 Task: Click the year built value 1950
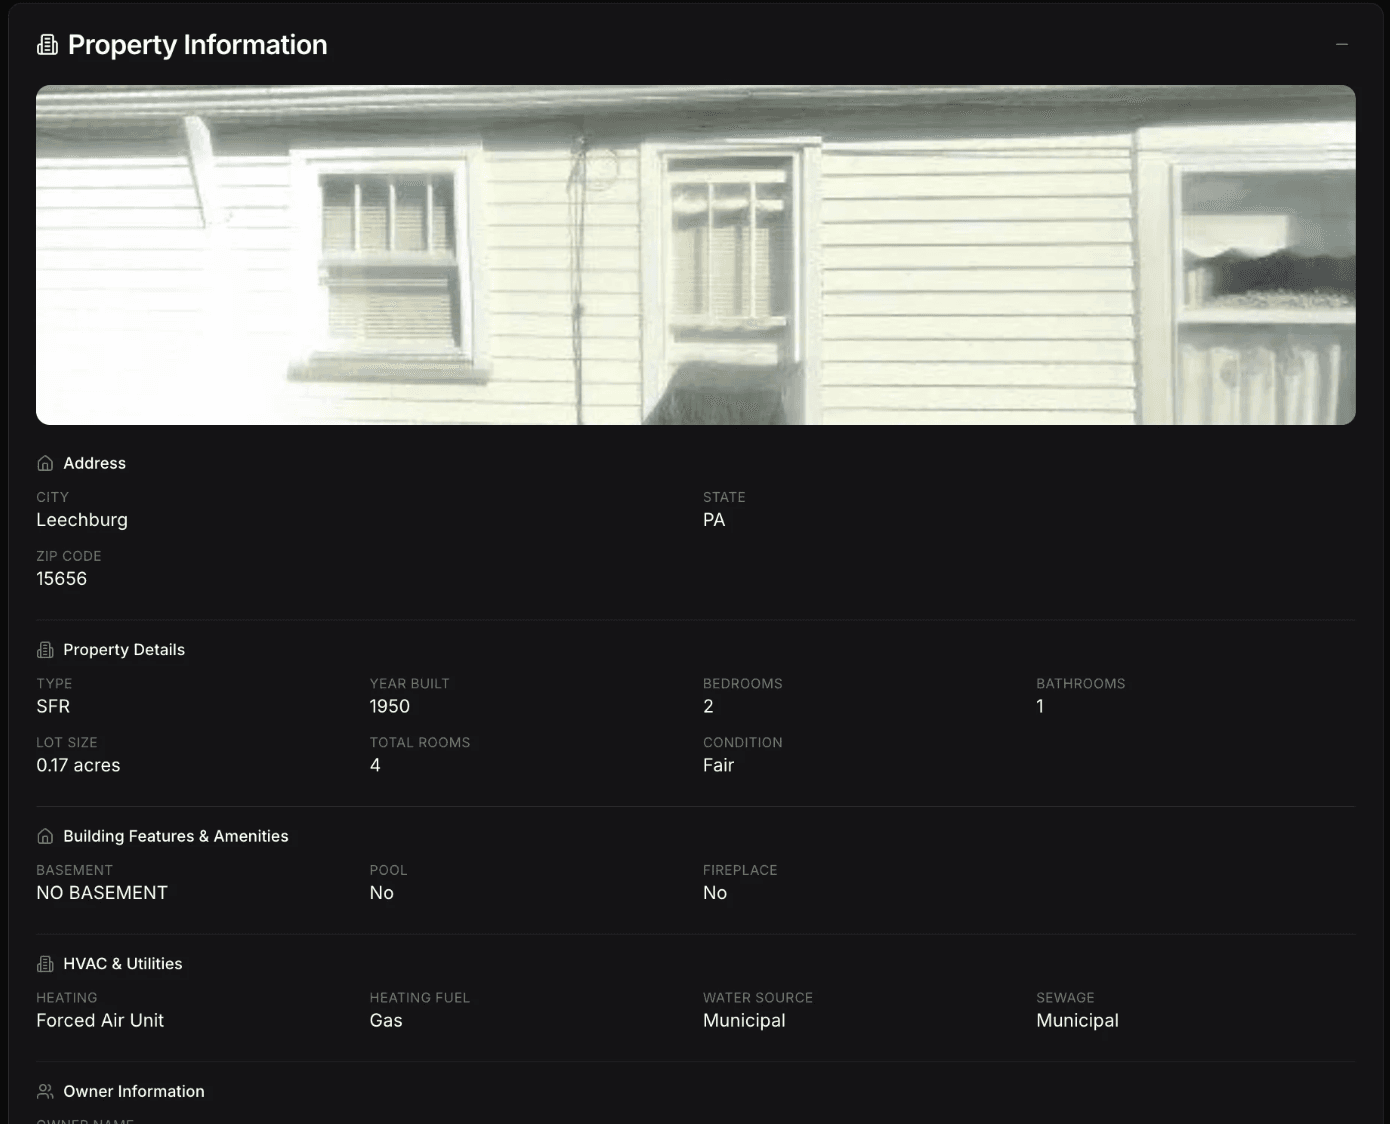click(x=389, y=706)
